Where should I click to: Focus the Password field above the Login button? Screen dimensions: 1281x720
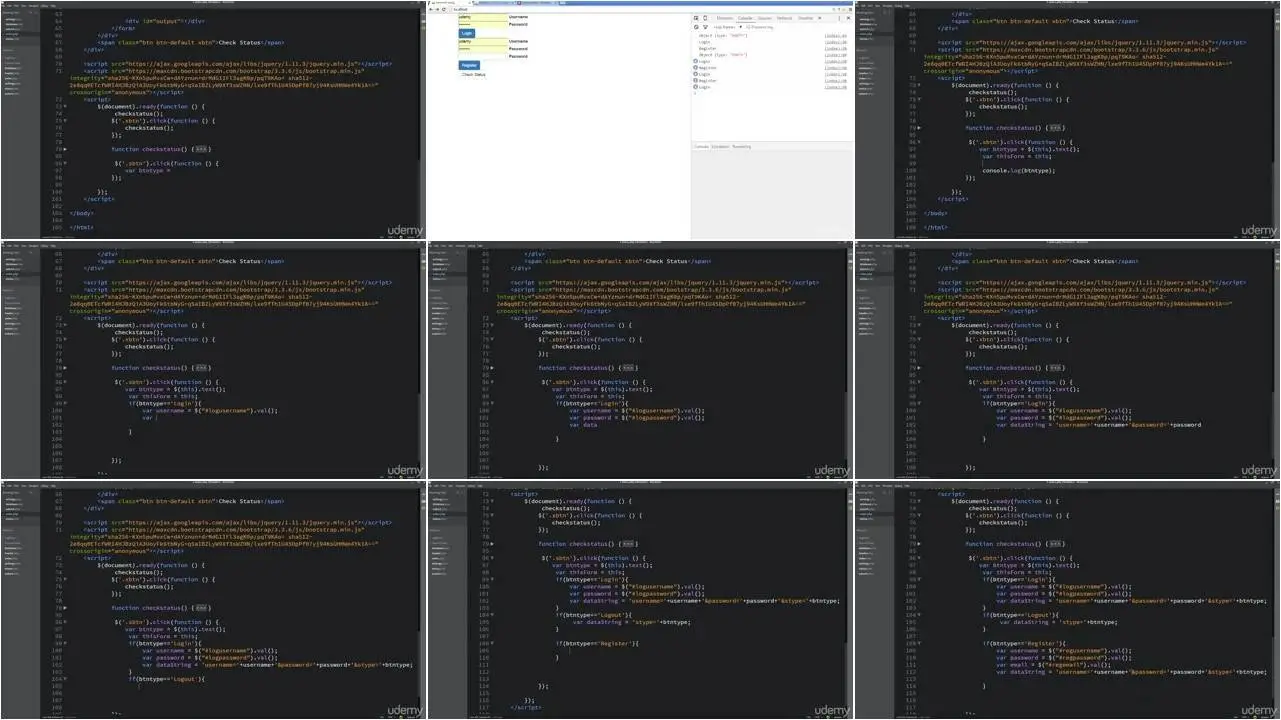(483, 24)
